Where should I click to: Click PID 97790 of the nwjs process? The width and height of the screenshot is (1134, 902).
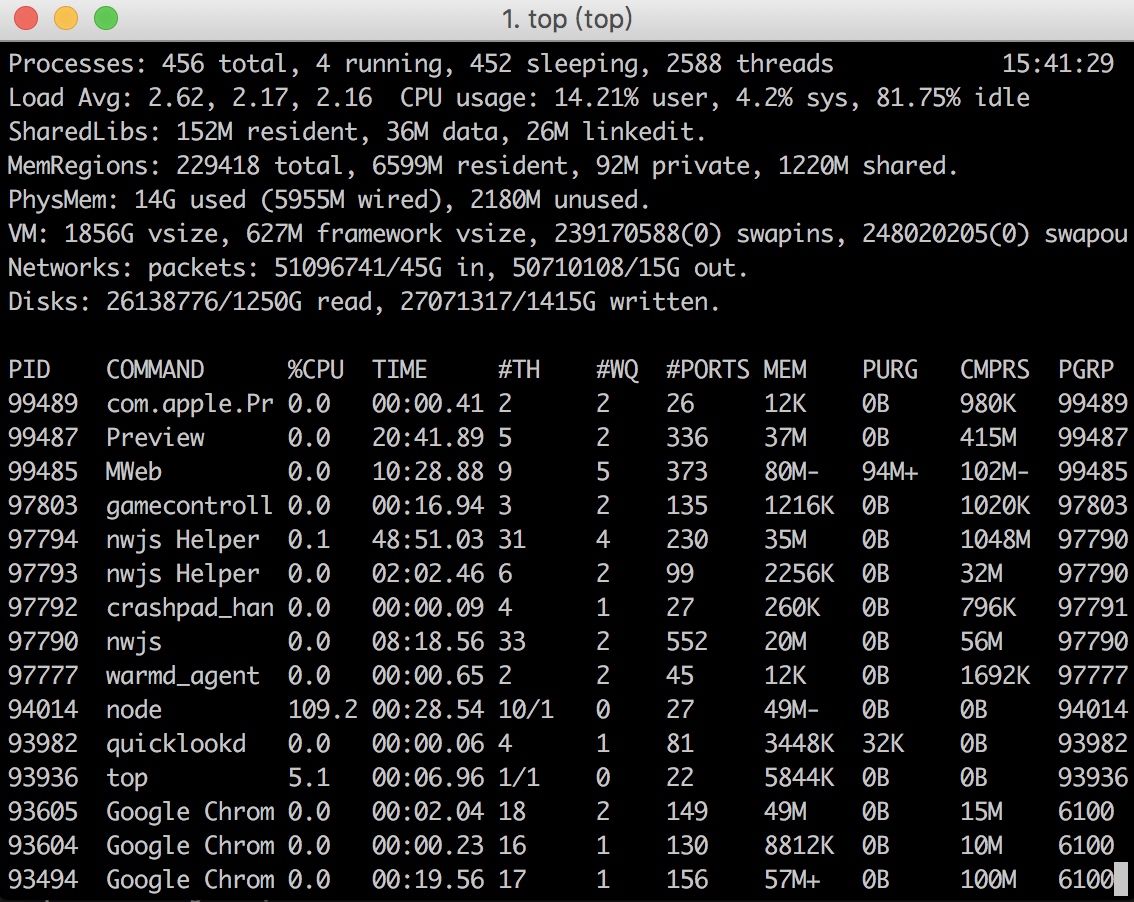coord(43,642)
